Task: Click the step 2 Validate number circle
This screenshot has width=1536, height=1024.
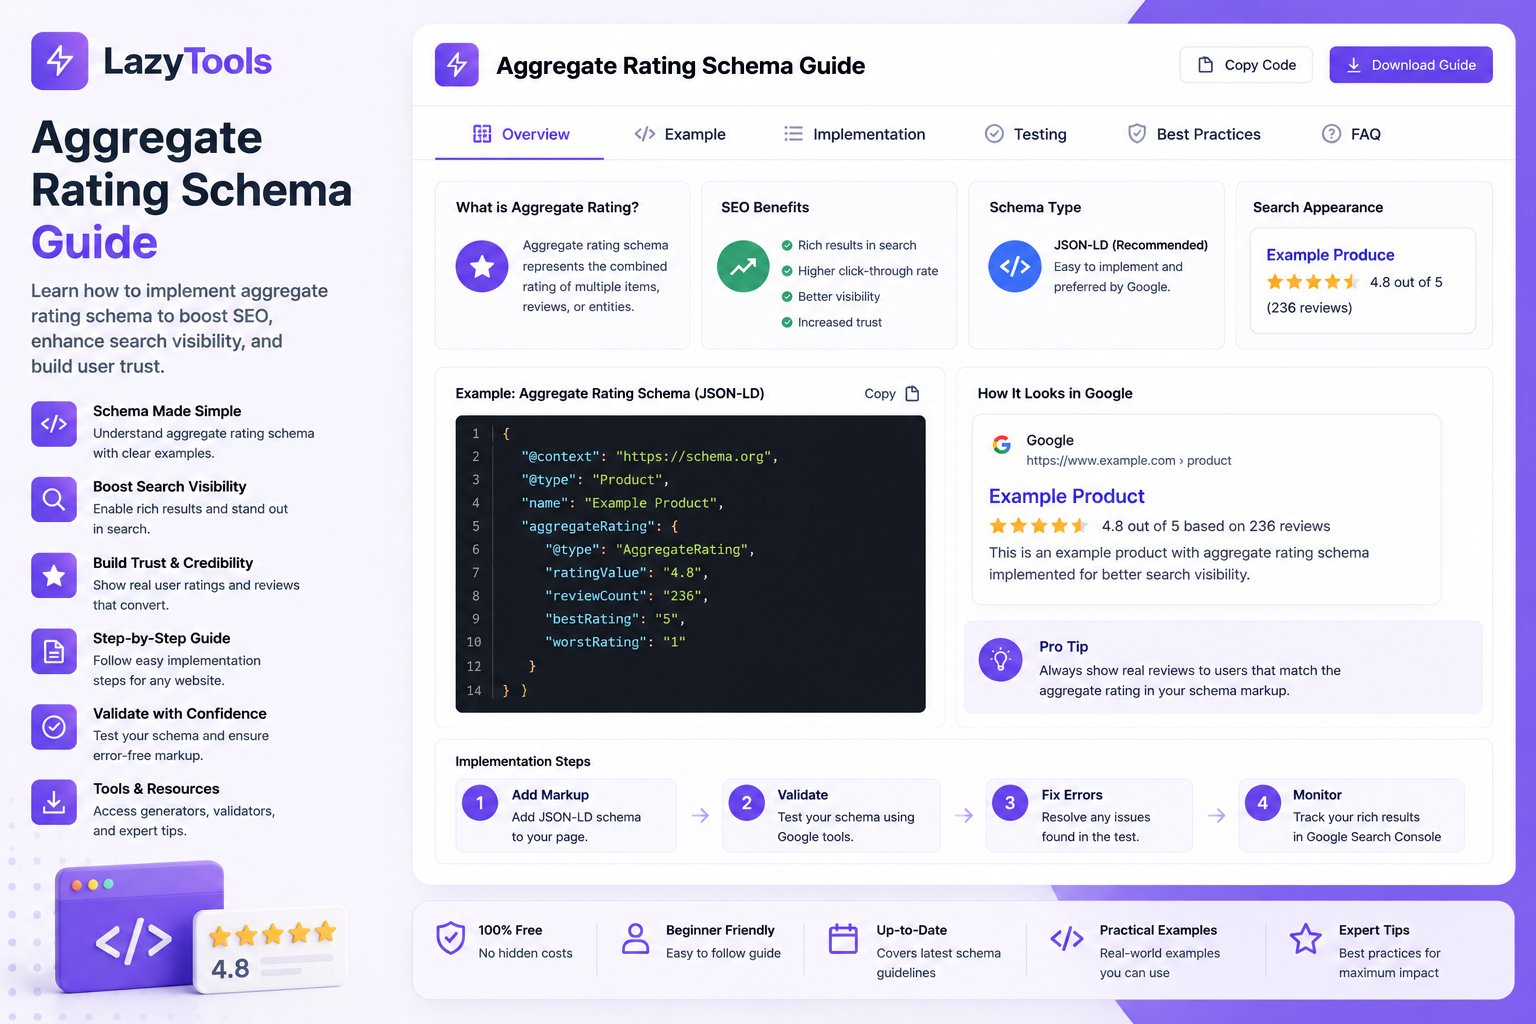Action: (x=746, y=802)
